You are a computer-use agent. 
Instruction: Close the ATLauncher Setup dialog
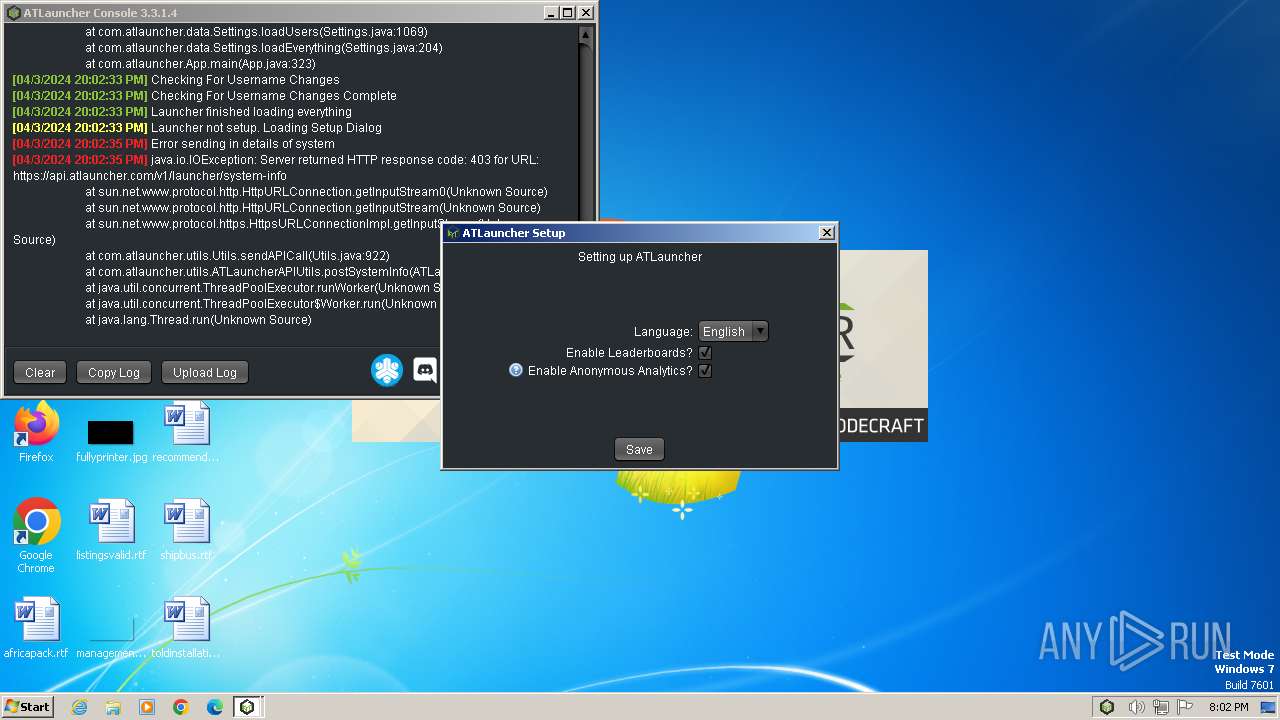coord(827,233)
